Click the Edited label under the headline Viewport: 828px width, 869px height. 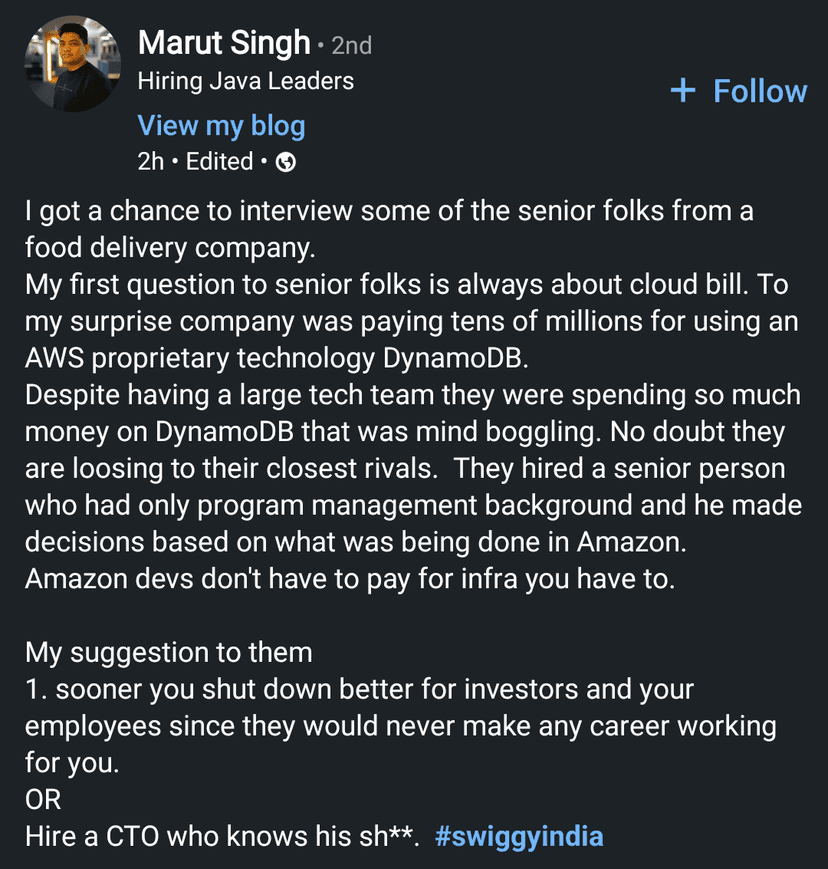pos(219,162)
